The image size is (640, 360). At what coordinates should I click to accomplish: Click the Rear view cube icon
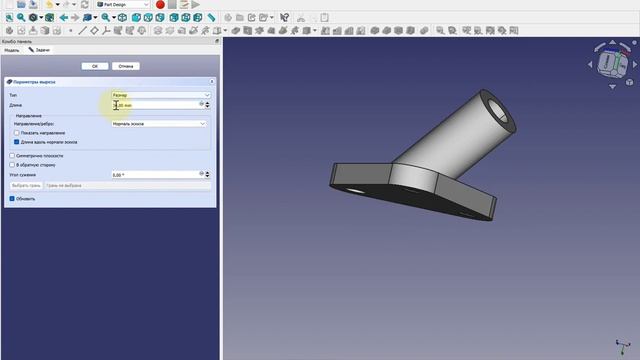[x=174, y=18]
